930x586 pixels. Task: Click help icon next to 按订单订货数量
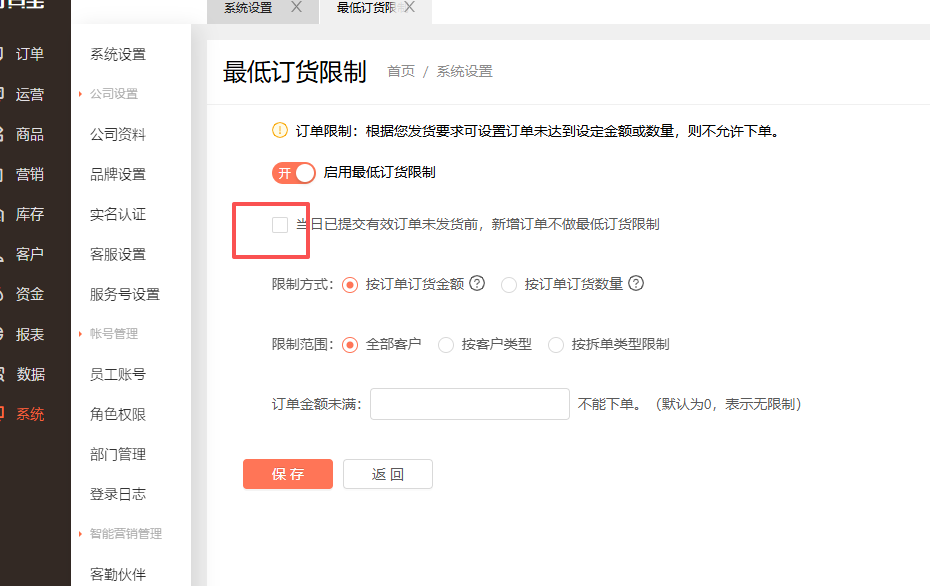tap(636, 284)
